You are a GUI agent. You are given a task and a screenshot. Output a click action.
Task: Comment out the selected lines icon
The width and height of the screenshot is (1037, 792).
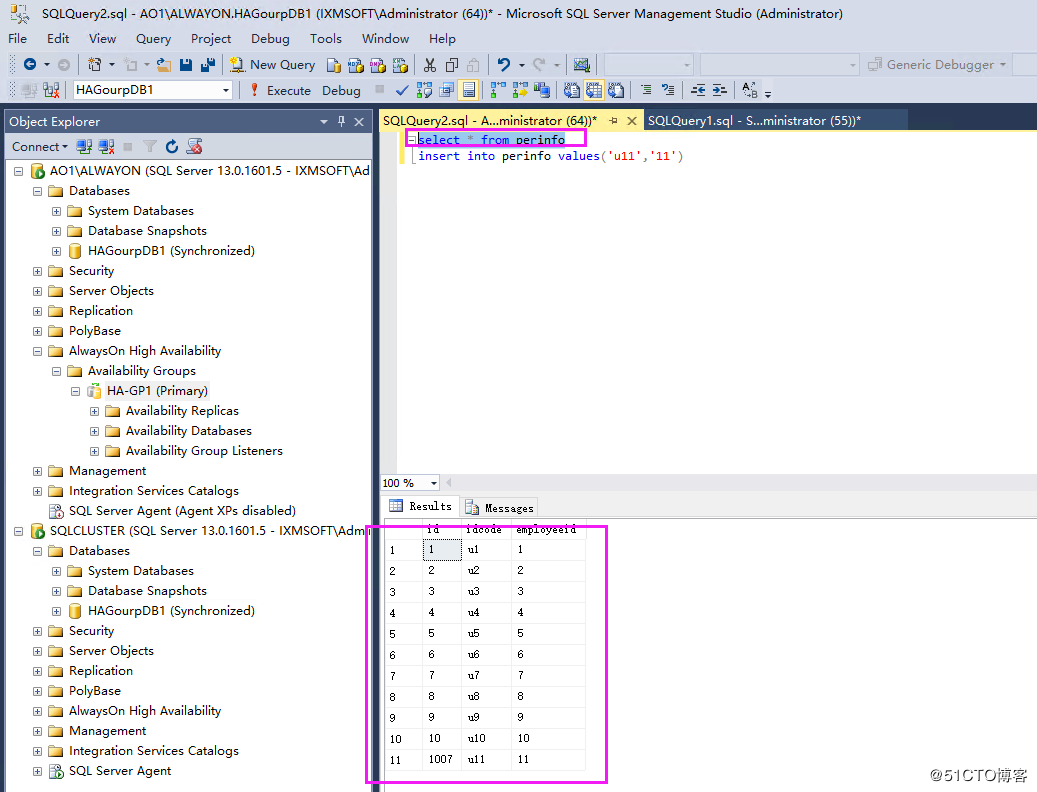pos(646,90)
